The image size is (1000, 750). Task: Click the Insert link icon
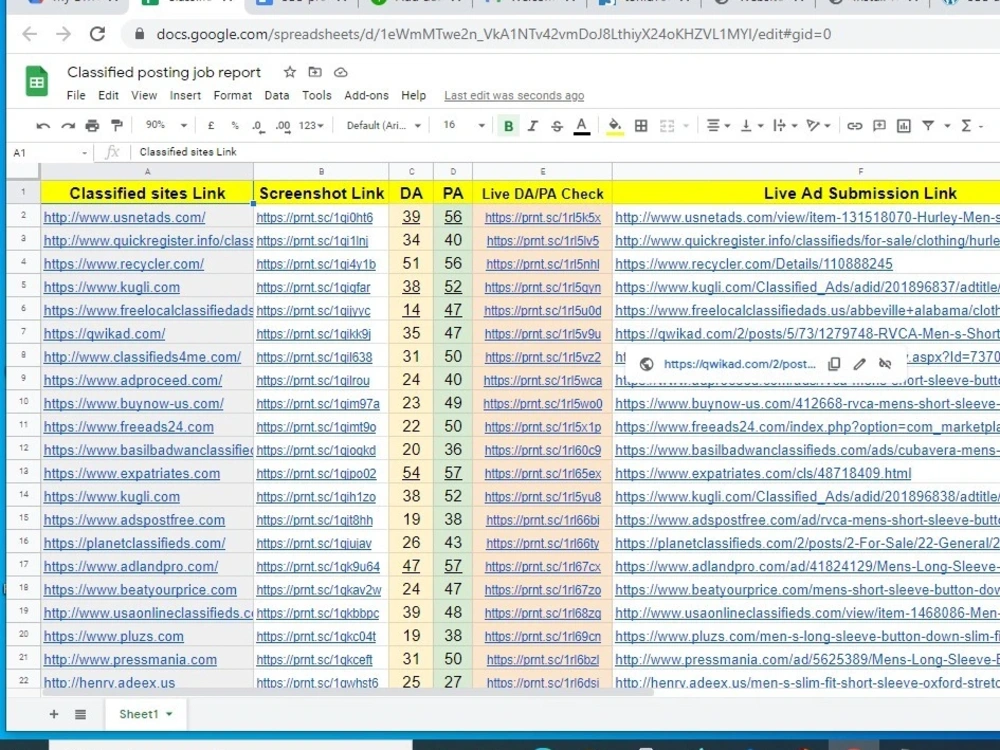(855, 126)
